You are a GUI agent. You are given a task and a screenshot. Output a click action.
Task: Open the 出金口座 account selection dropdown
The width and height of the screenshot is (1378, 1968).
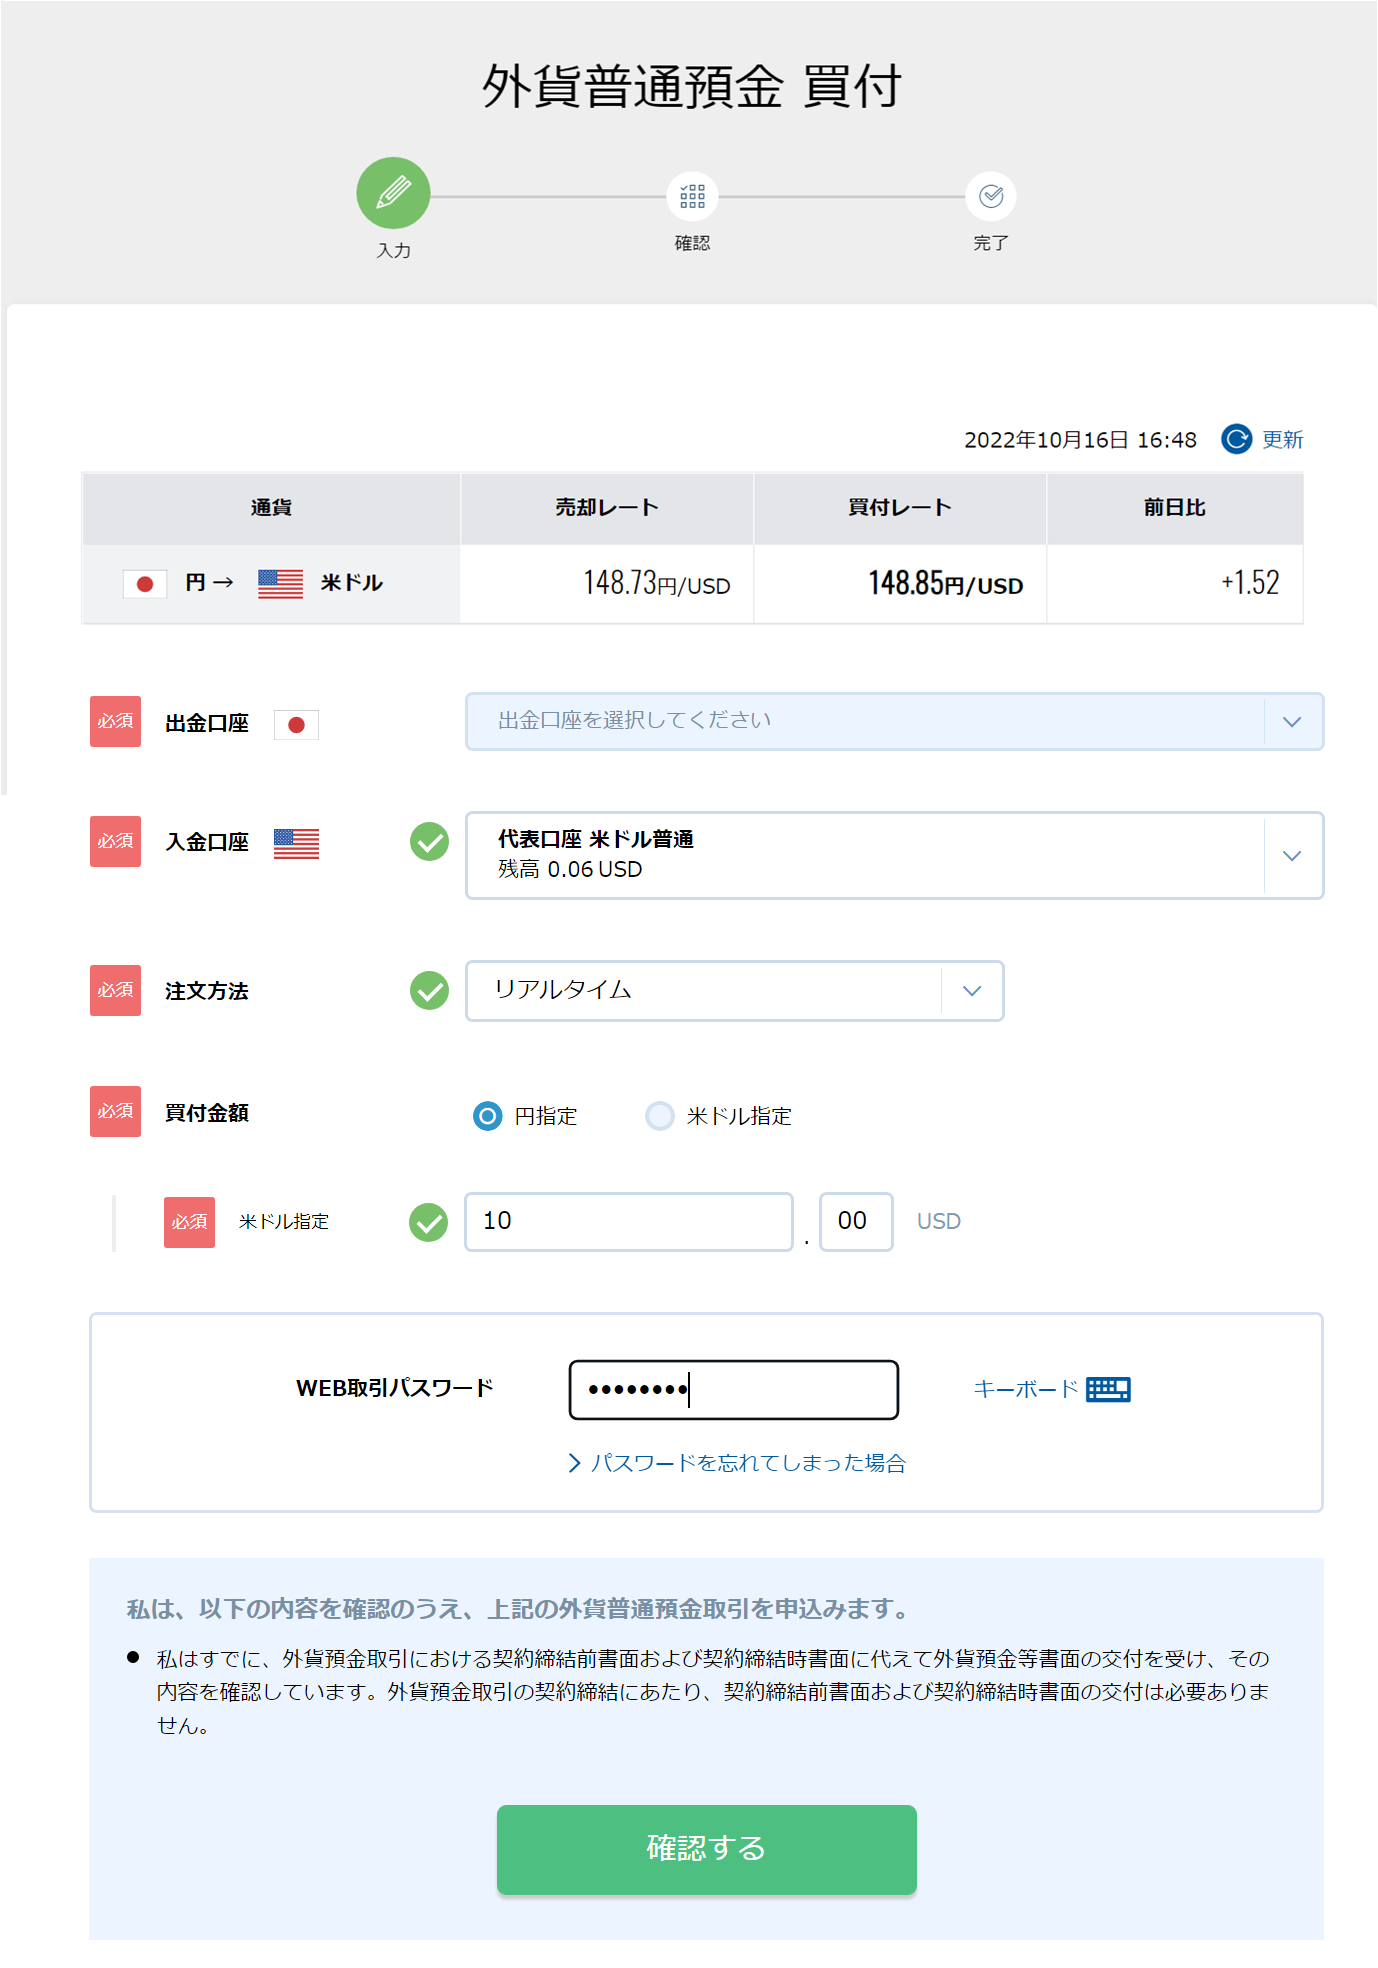894,721
